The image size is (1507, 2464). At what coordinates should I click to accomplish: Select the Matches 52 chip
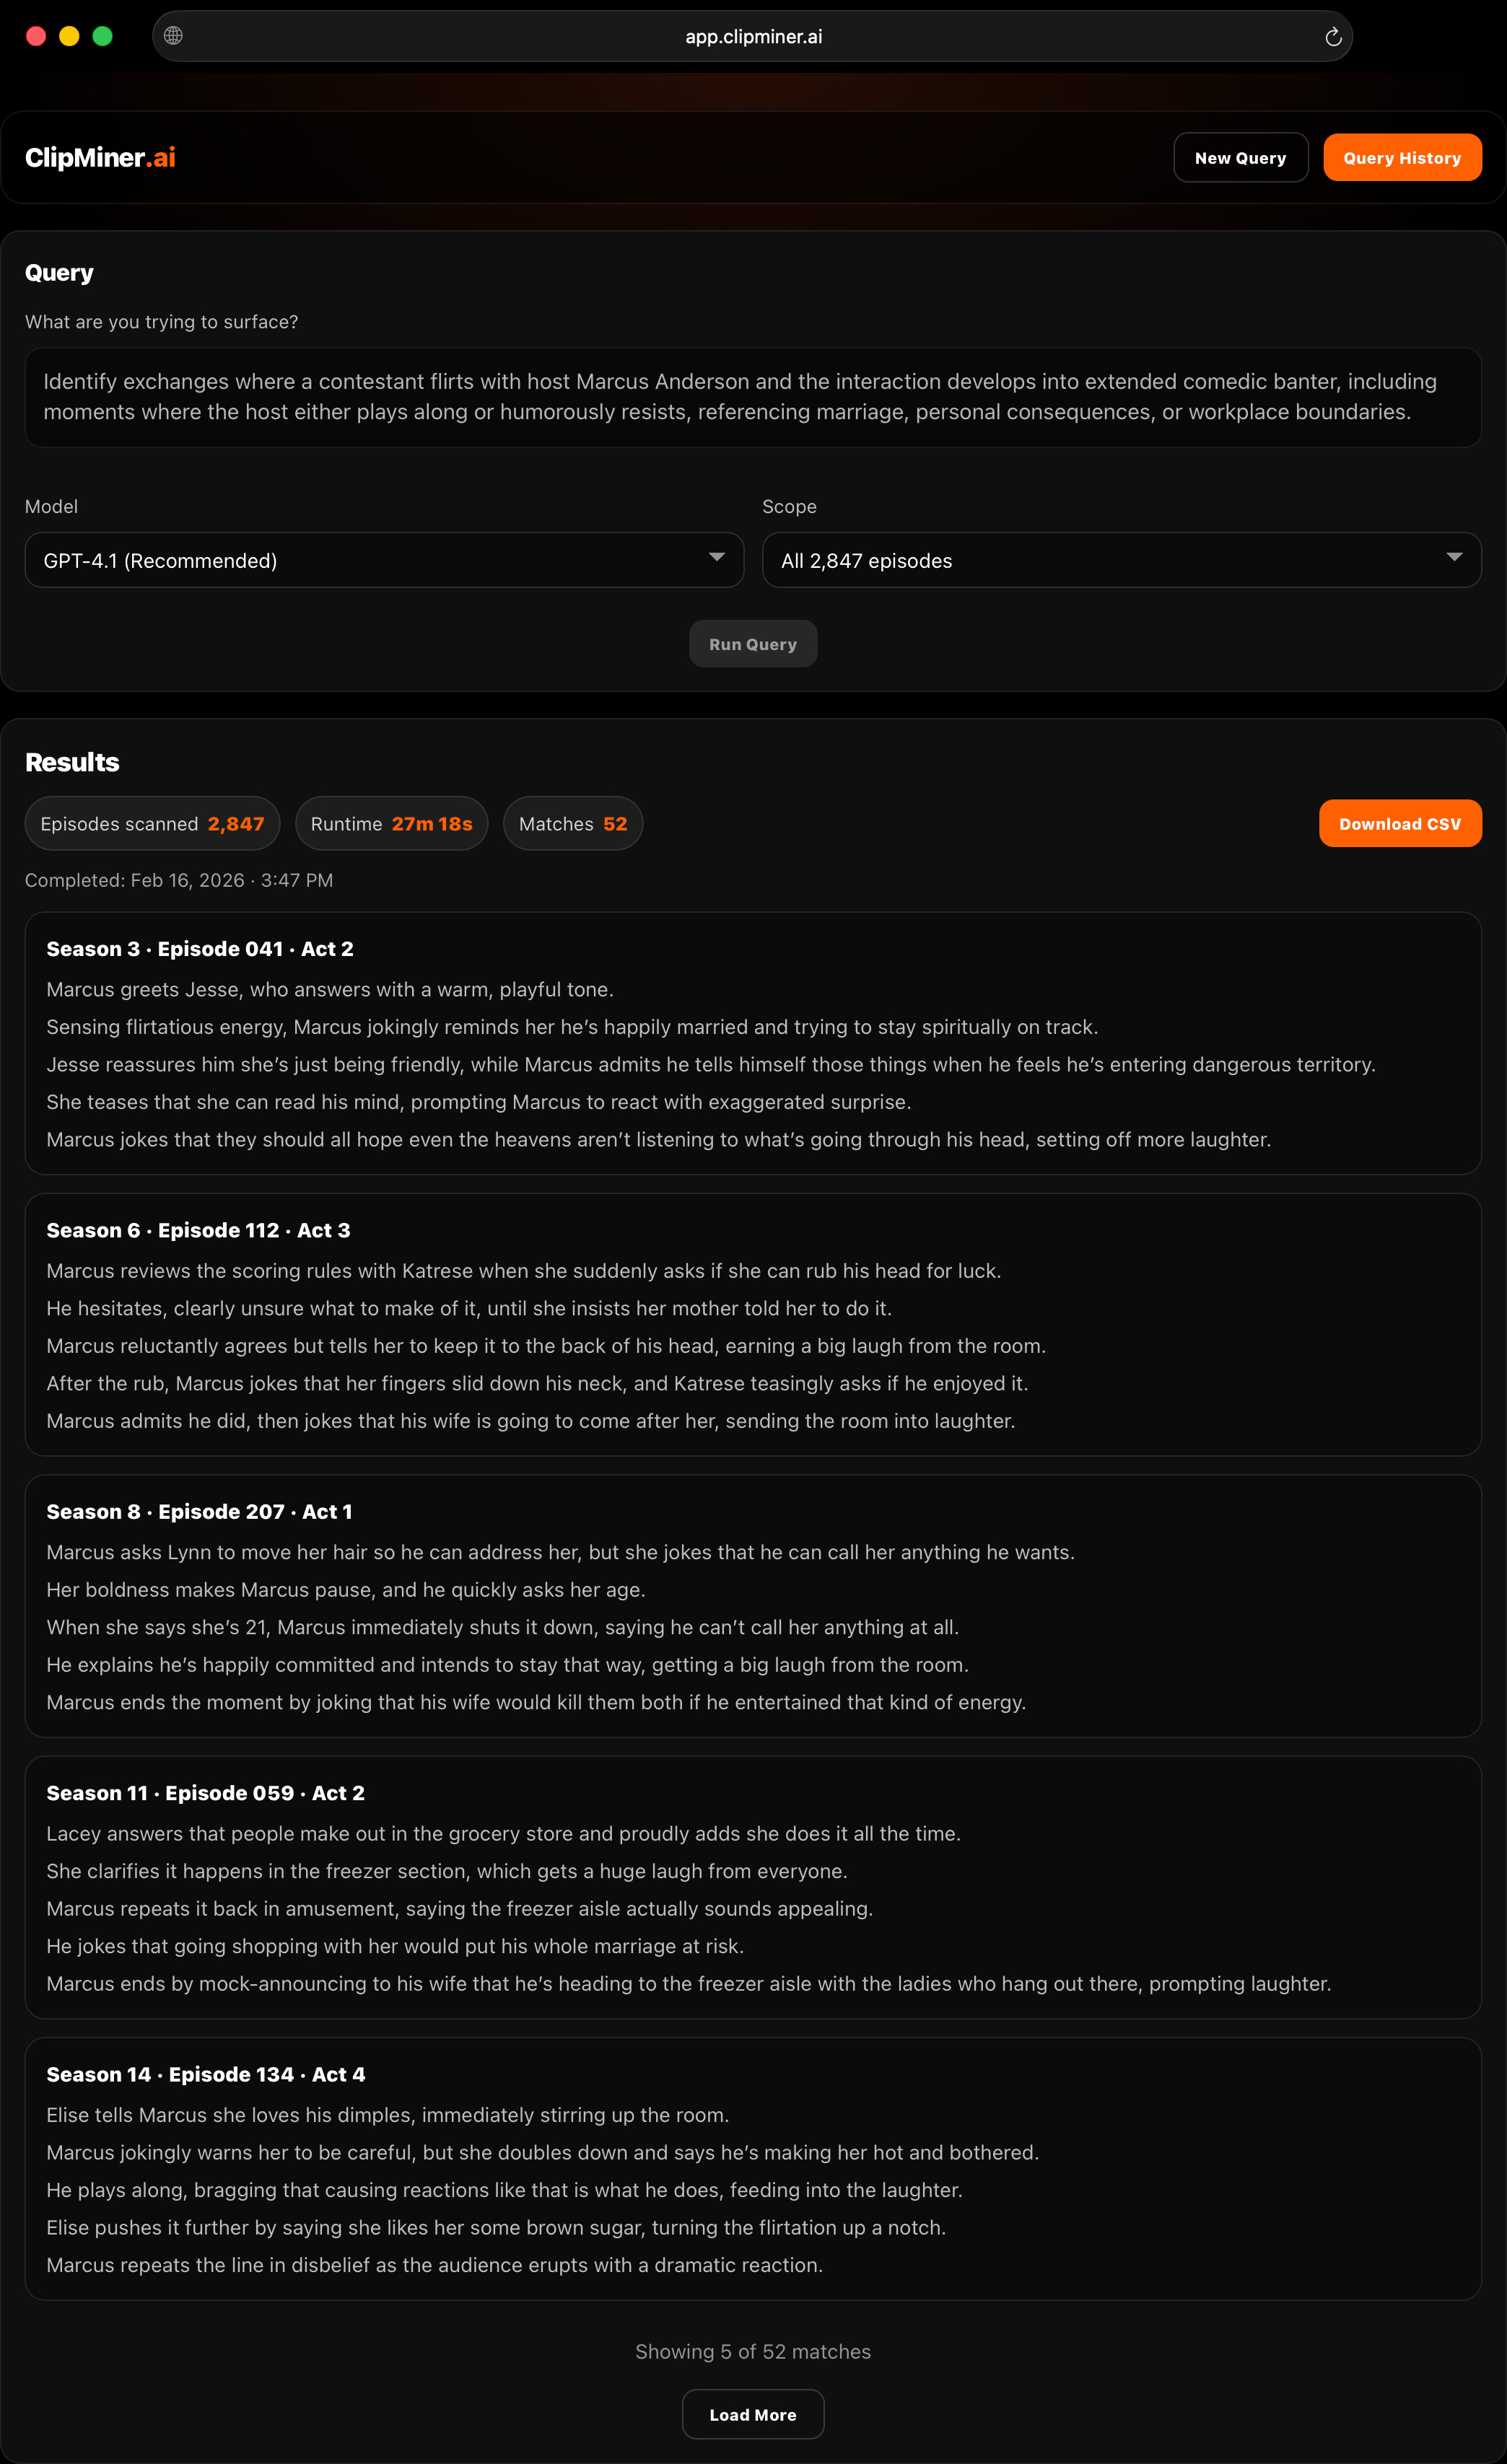[573, 823]
